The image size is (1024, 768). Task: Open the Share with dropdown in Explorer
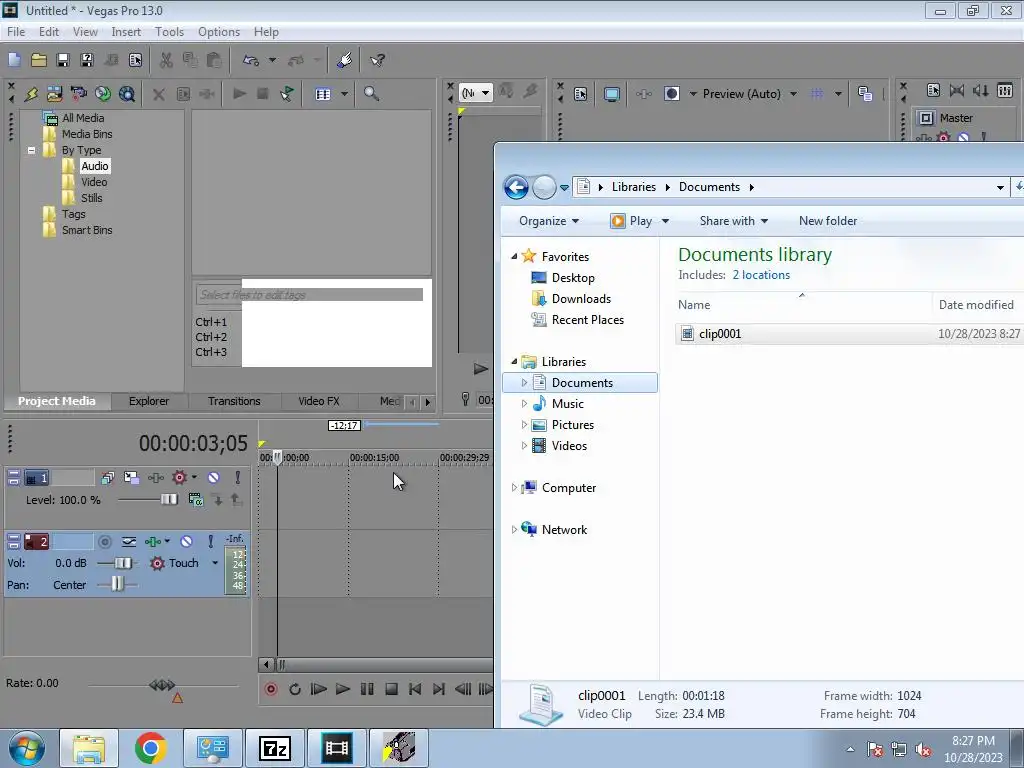click(733, 221)
